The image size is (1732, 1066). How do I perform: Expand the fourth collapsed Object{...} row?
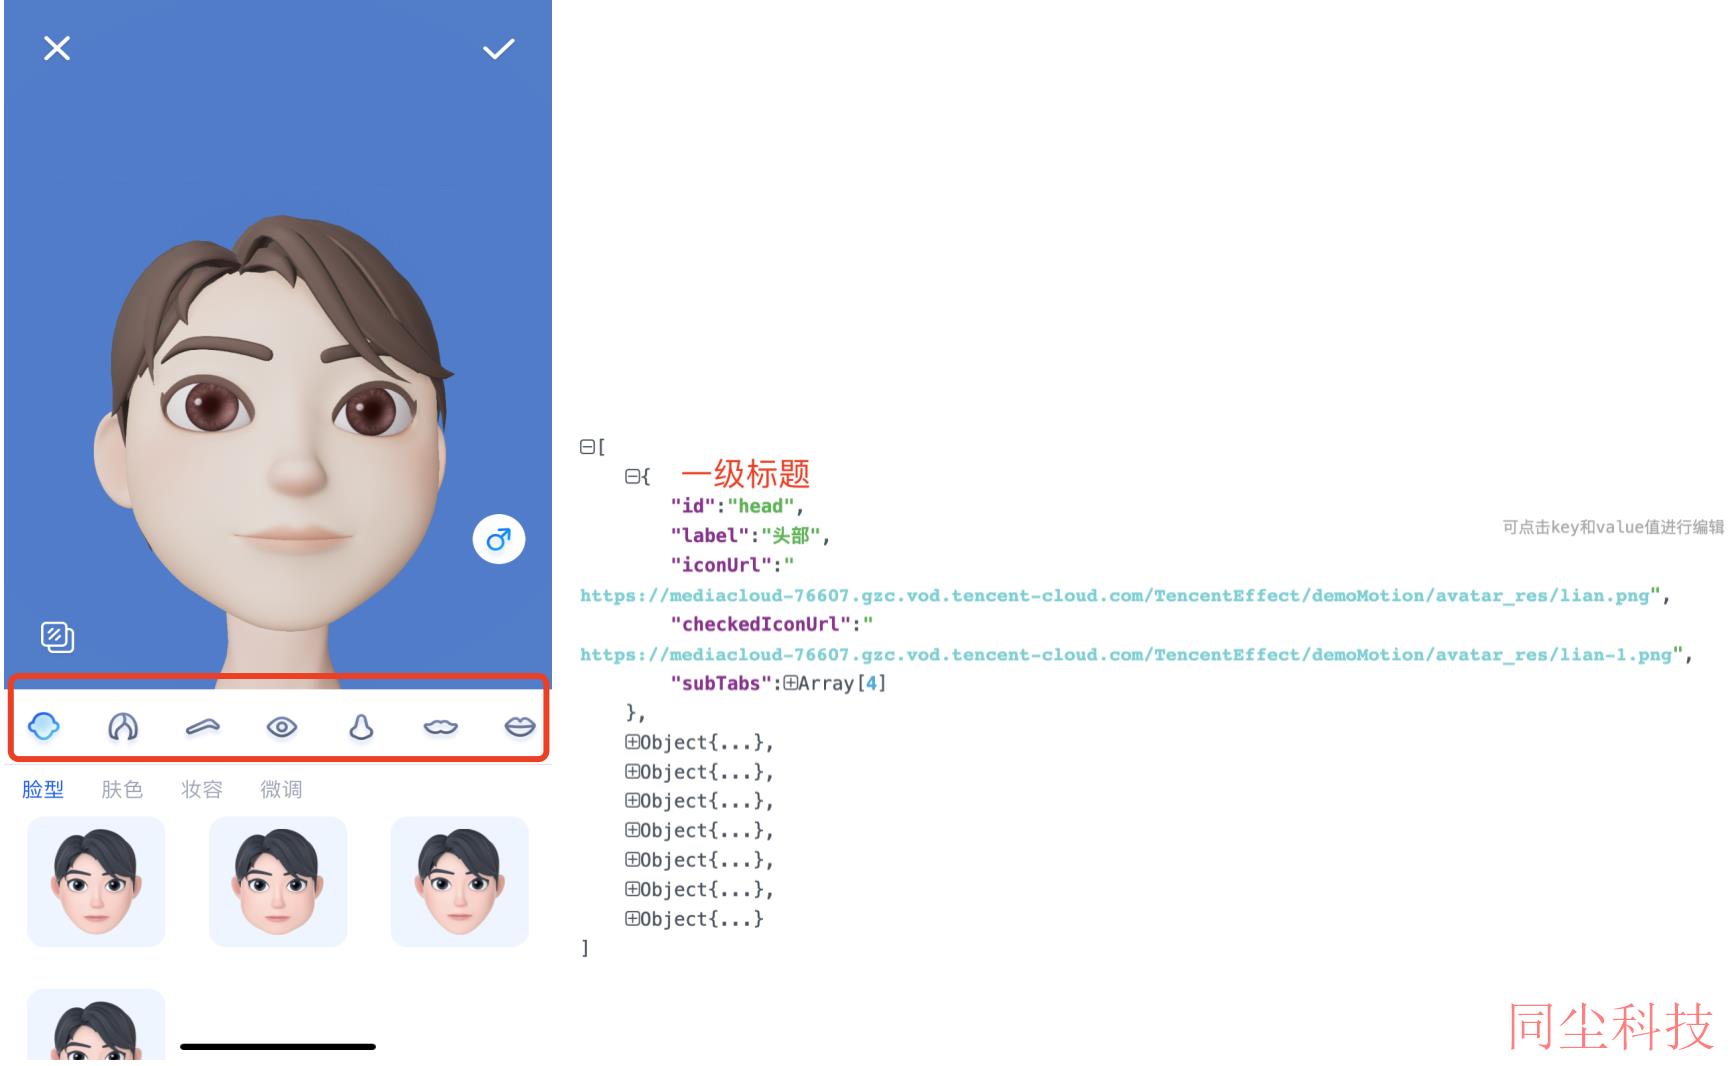(x=632, y=830)
